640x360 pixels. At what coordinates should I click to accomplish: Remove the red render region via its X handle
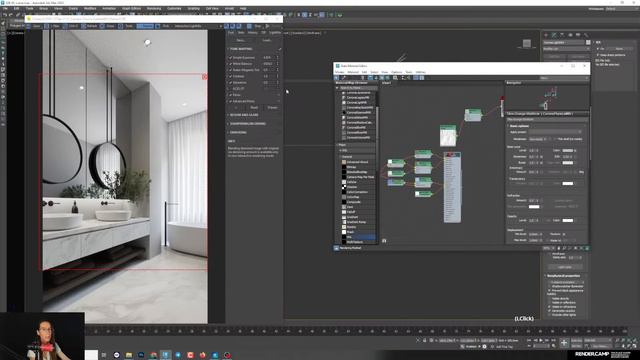click(x=204, y=77)
